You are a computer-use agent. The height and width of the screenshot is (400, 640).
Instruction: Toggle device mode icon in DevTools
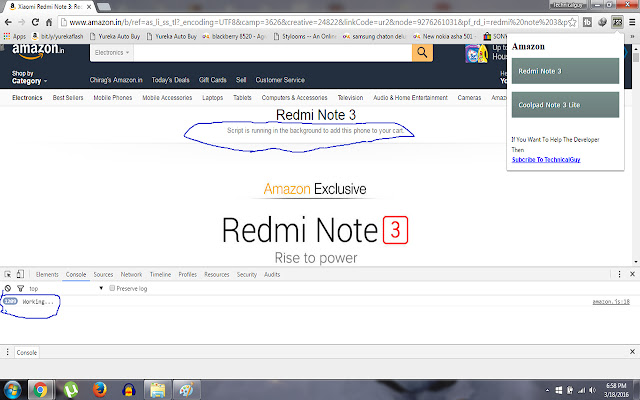point(20,274)
